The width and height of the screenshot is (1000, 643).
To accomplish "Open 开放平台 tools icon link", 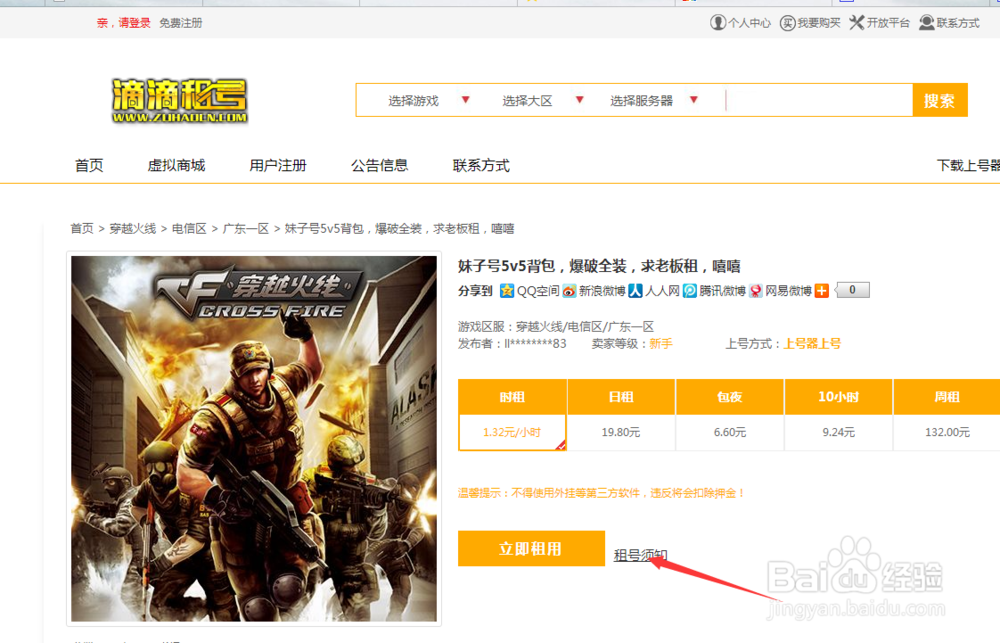I will pos(879,23).
